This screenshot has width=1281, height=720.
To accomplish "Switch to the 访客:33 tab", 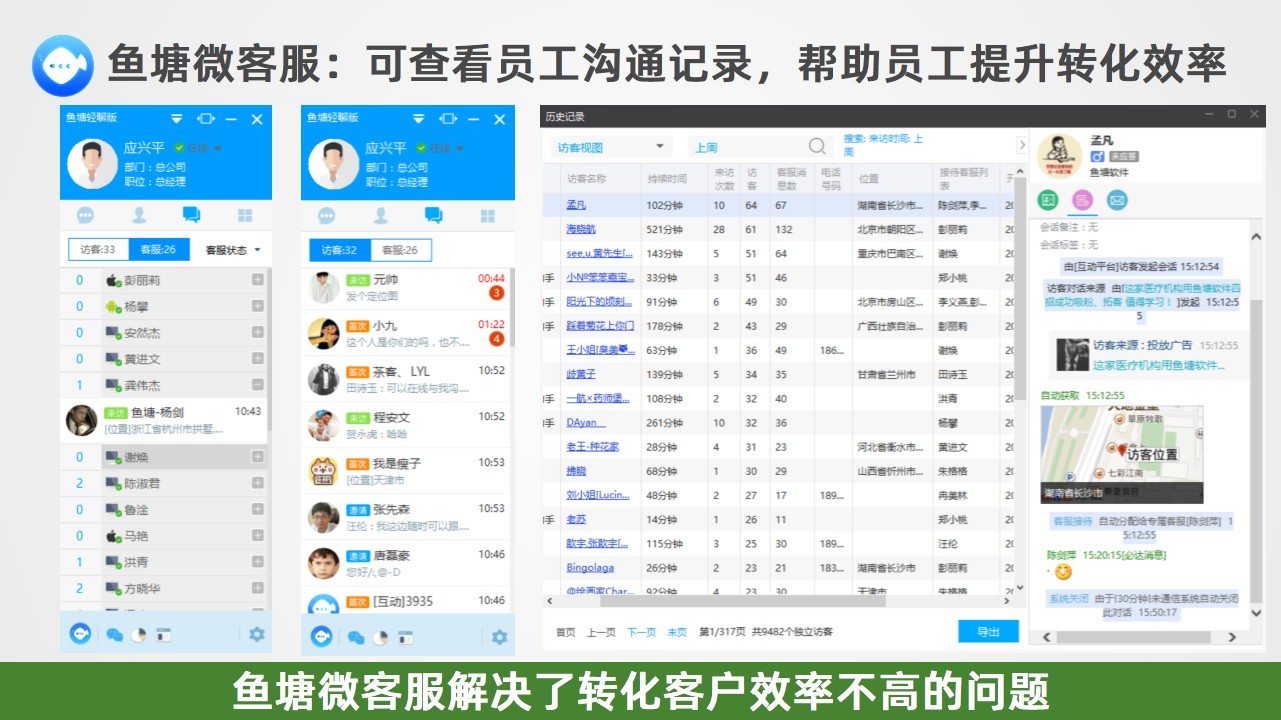I will click(x=98, y=250).
